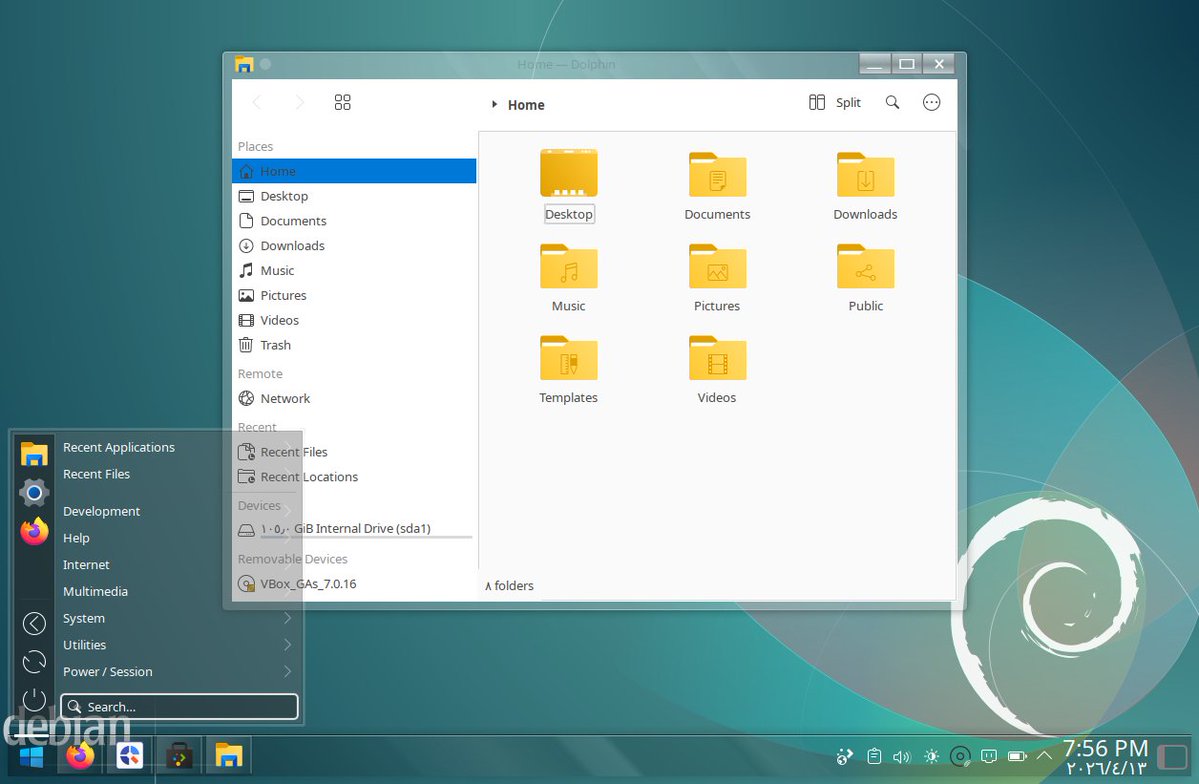Click the logout arrow icon in launcher
Image resolution: width=1199 pixels, height=784 pixels.
pyautogui.click(x=34, y=623)
